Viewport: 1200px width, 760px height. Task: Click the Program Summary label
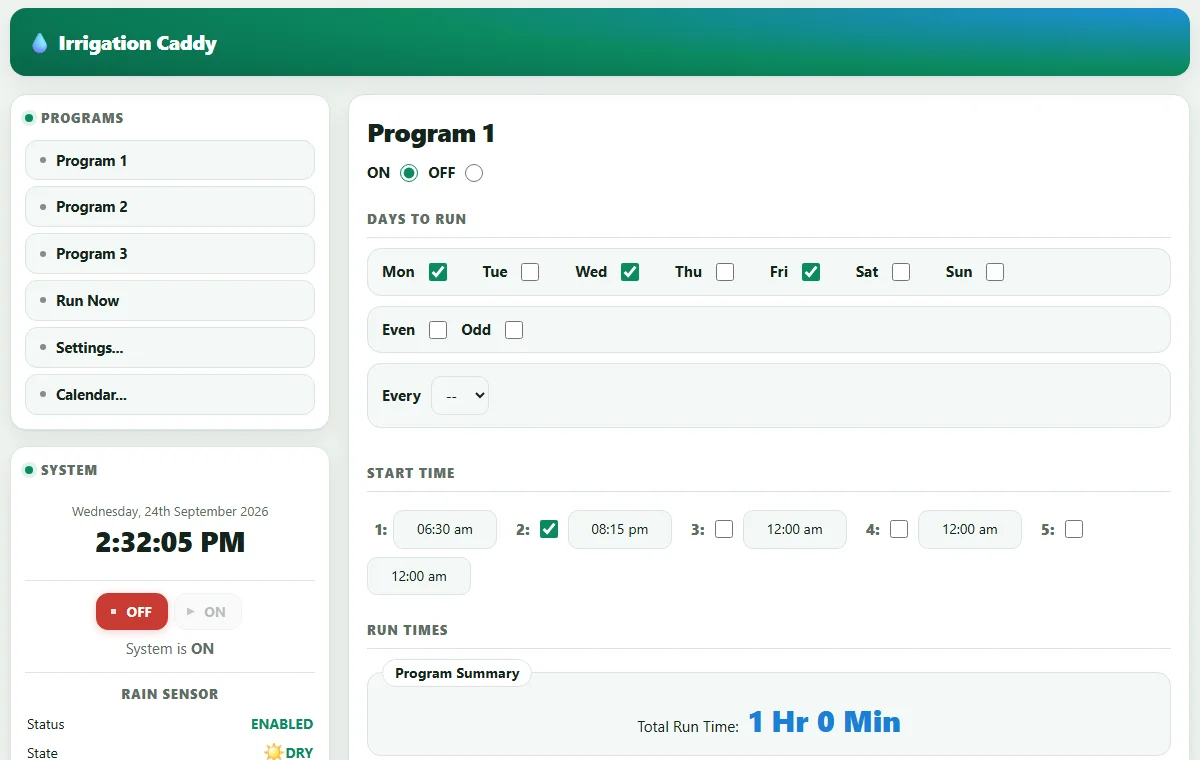coord(457,673)
